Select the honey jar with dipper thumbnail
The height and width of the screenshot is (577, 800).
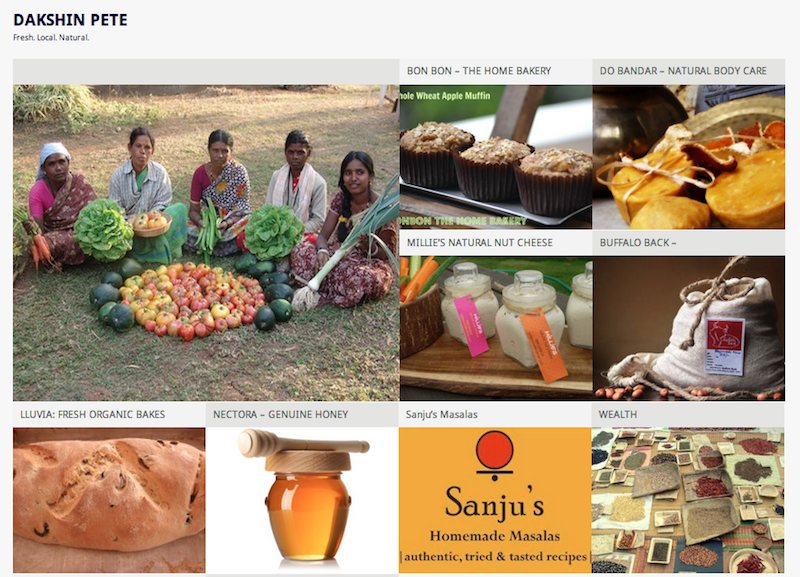coord(302,500)
